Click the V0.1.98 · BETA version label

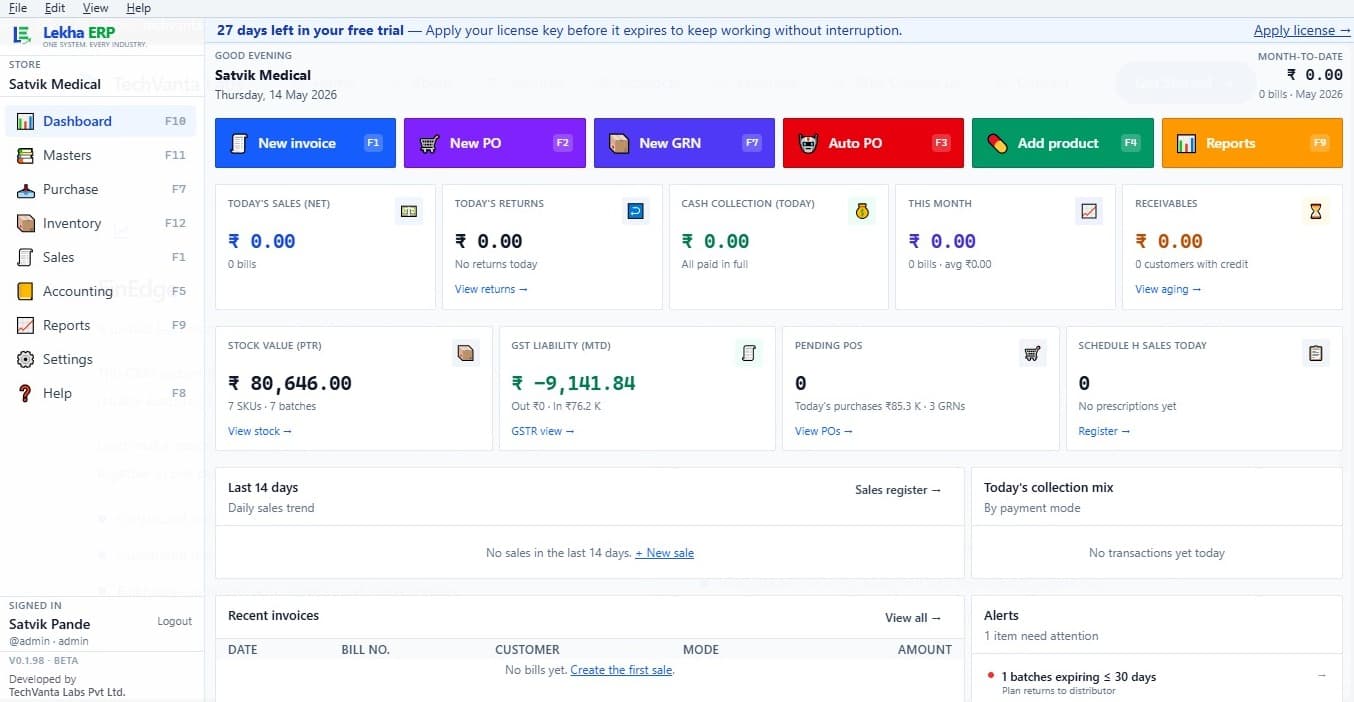click(44, 661)
